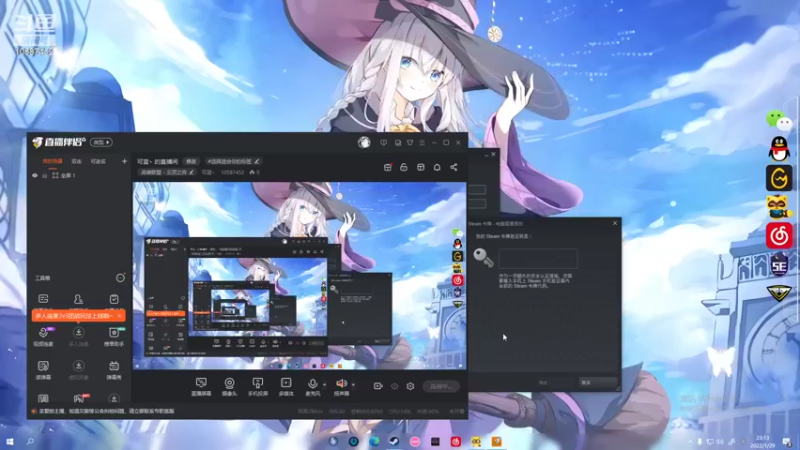Open WeChat desktop shortcut
The image size is (800, 450).
click(x=779, y=120)
